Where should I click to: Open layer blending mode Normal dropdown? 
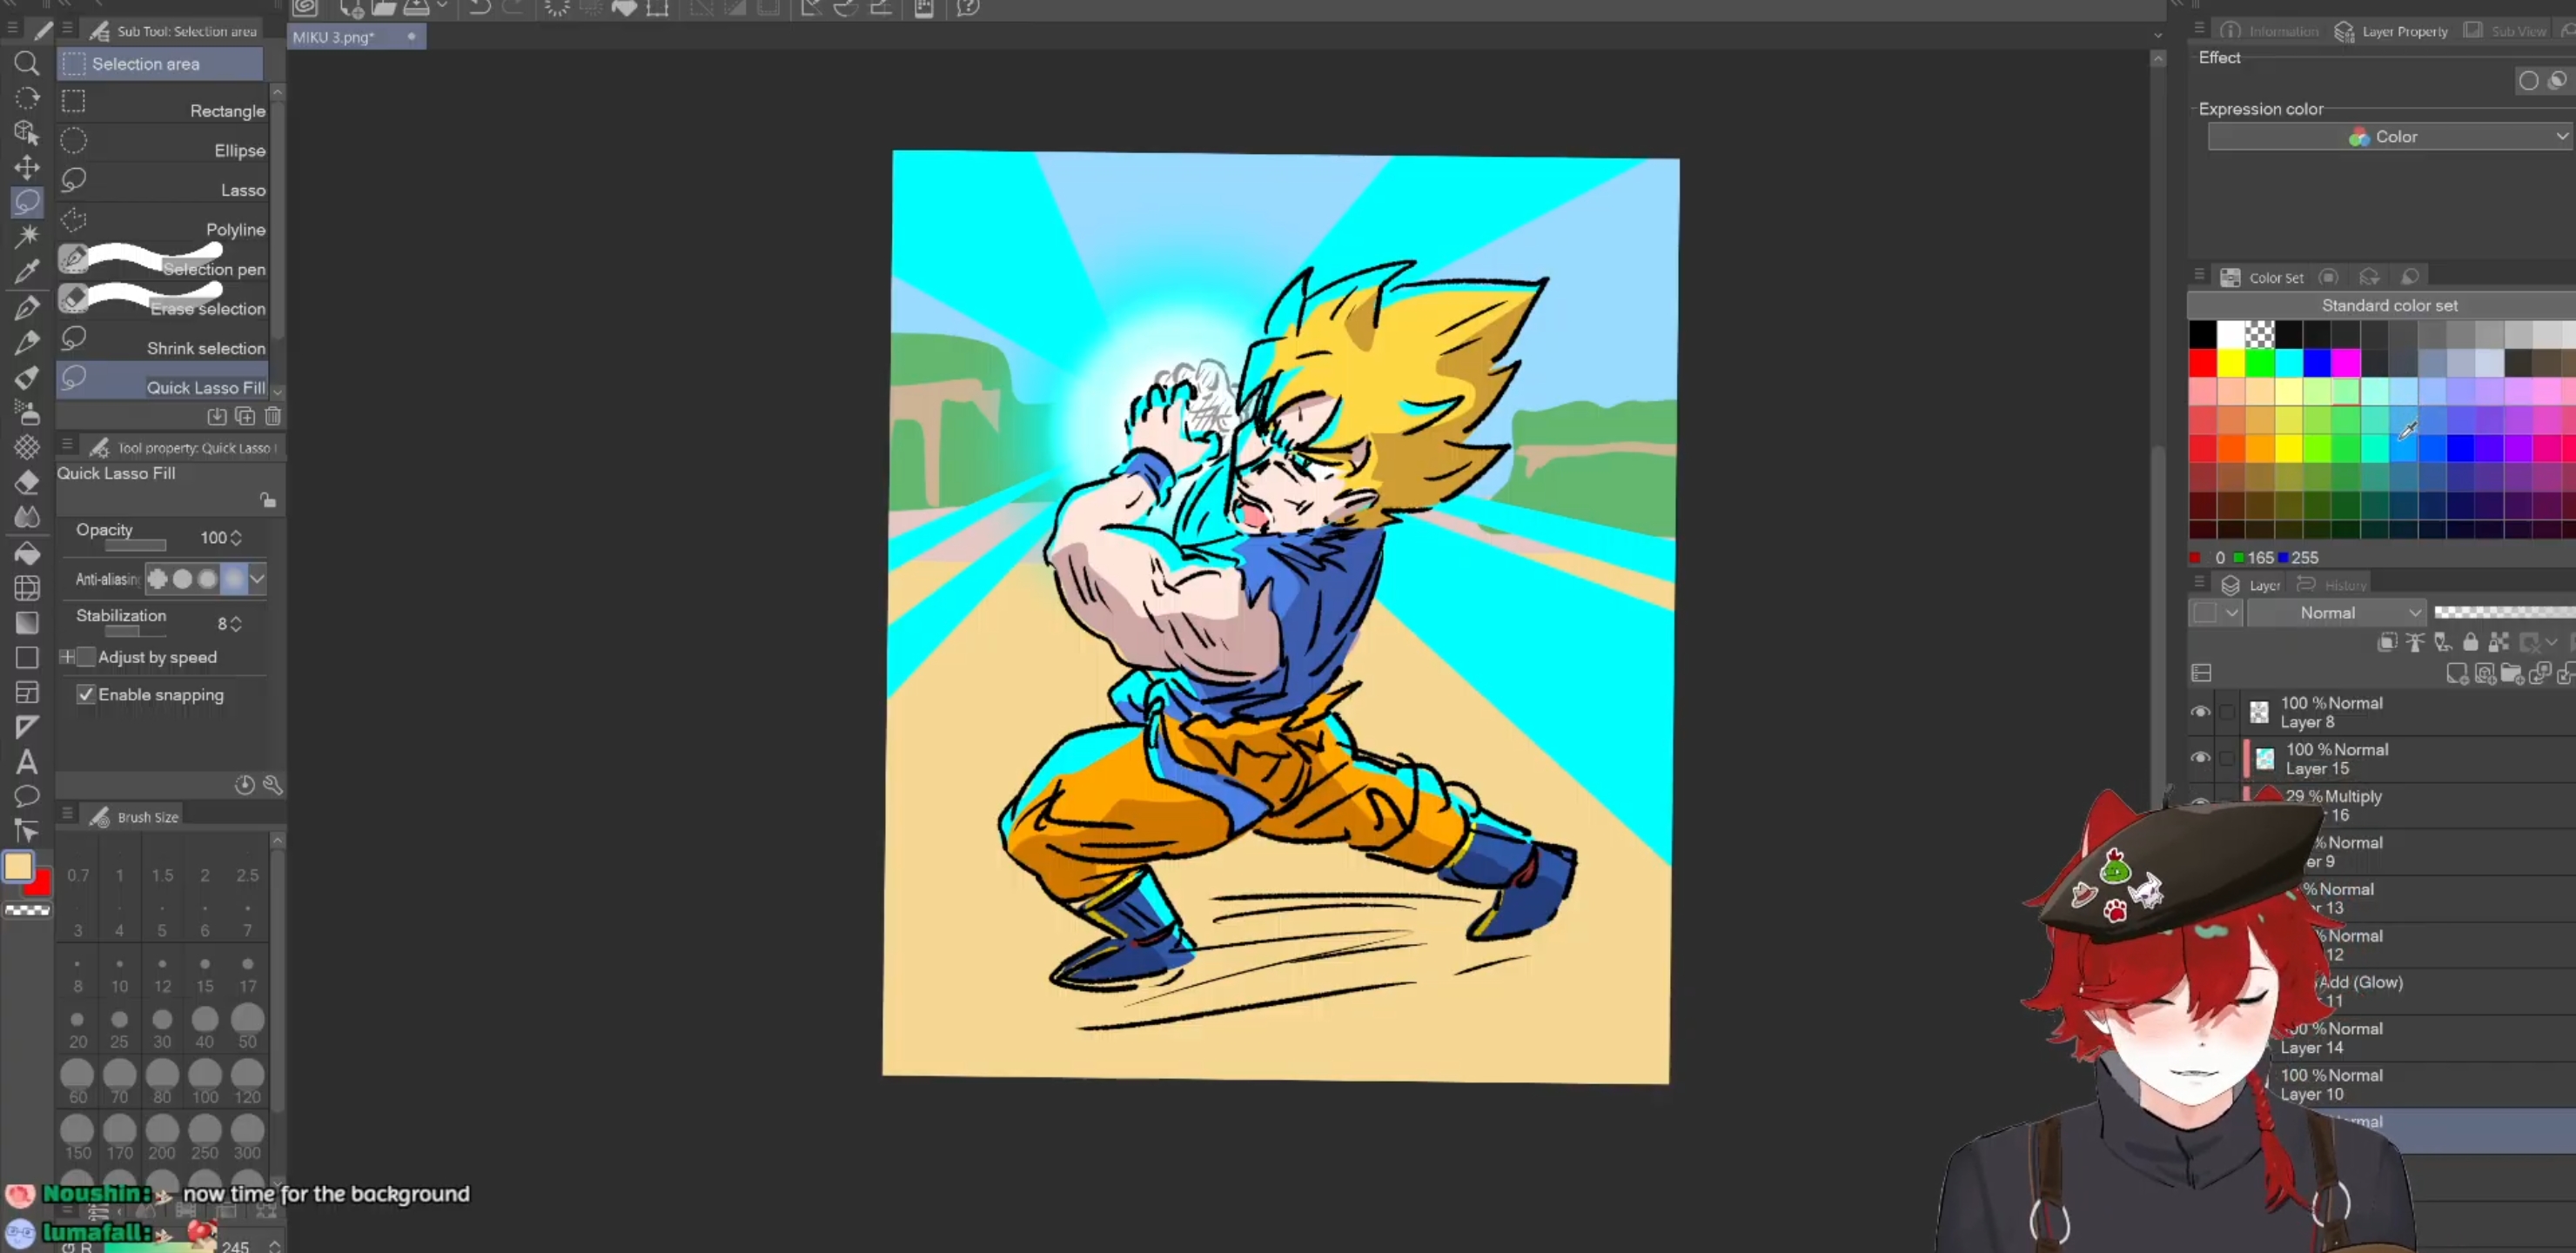[x=2337, y=613]
